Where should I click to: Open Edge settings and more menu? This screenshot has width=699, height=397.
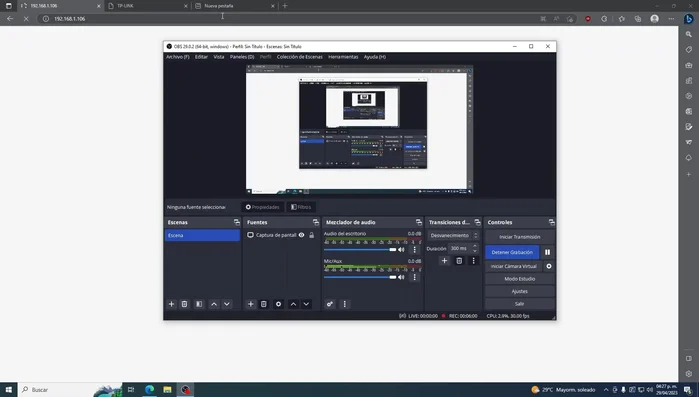[x=671, y=19]
